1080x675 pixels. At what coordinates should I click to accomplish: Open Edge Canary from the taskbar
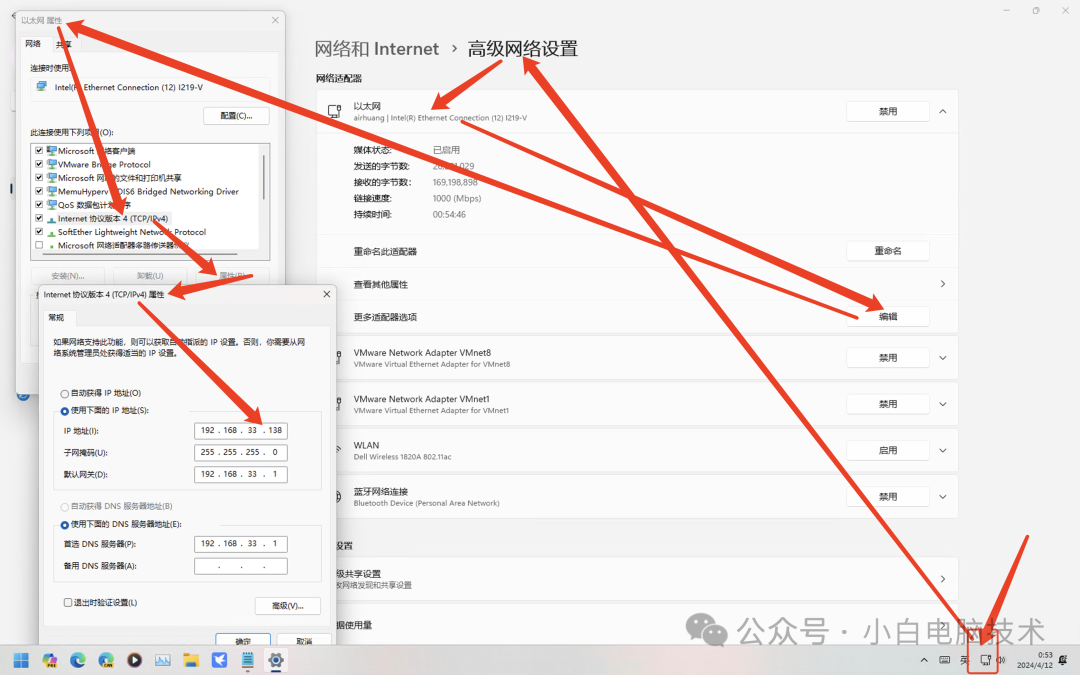(106, 661)
